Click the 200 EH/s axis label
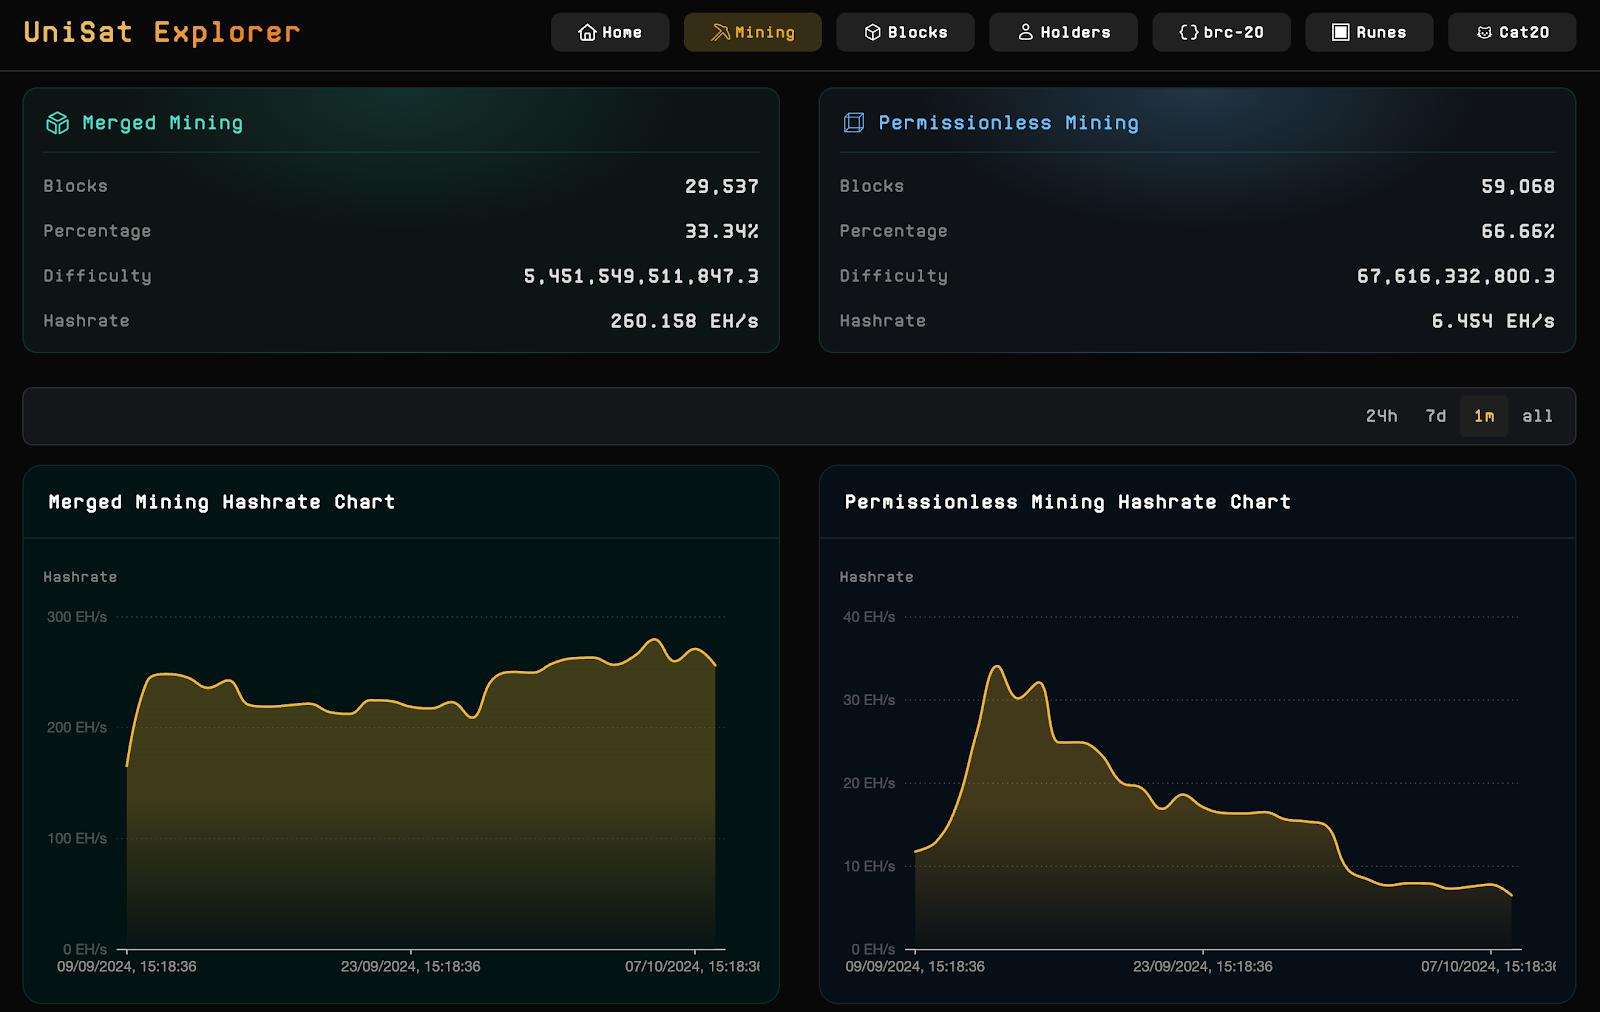The width and height of the screenshot is (1600, 1012). pos(77,728)
